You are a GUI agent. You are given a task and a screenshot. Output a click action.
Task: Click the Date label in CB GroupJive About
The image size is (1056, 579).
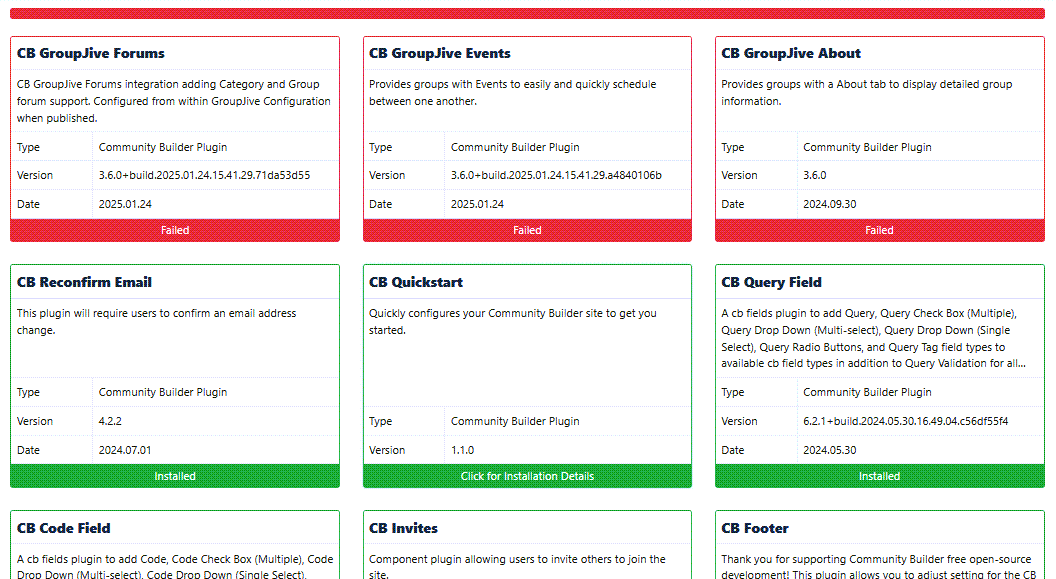click(733, 204)
